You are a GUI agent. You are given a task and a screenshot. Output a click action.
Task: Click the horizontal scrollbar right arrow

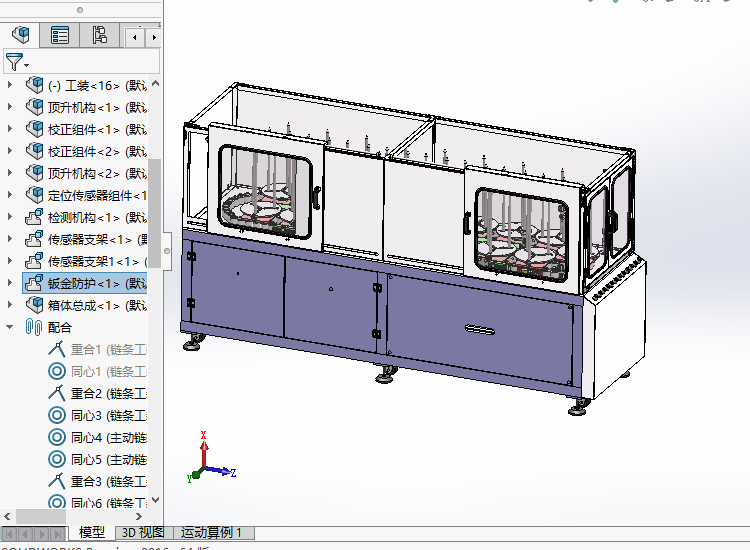139,517
